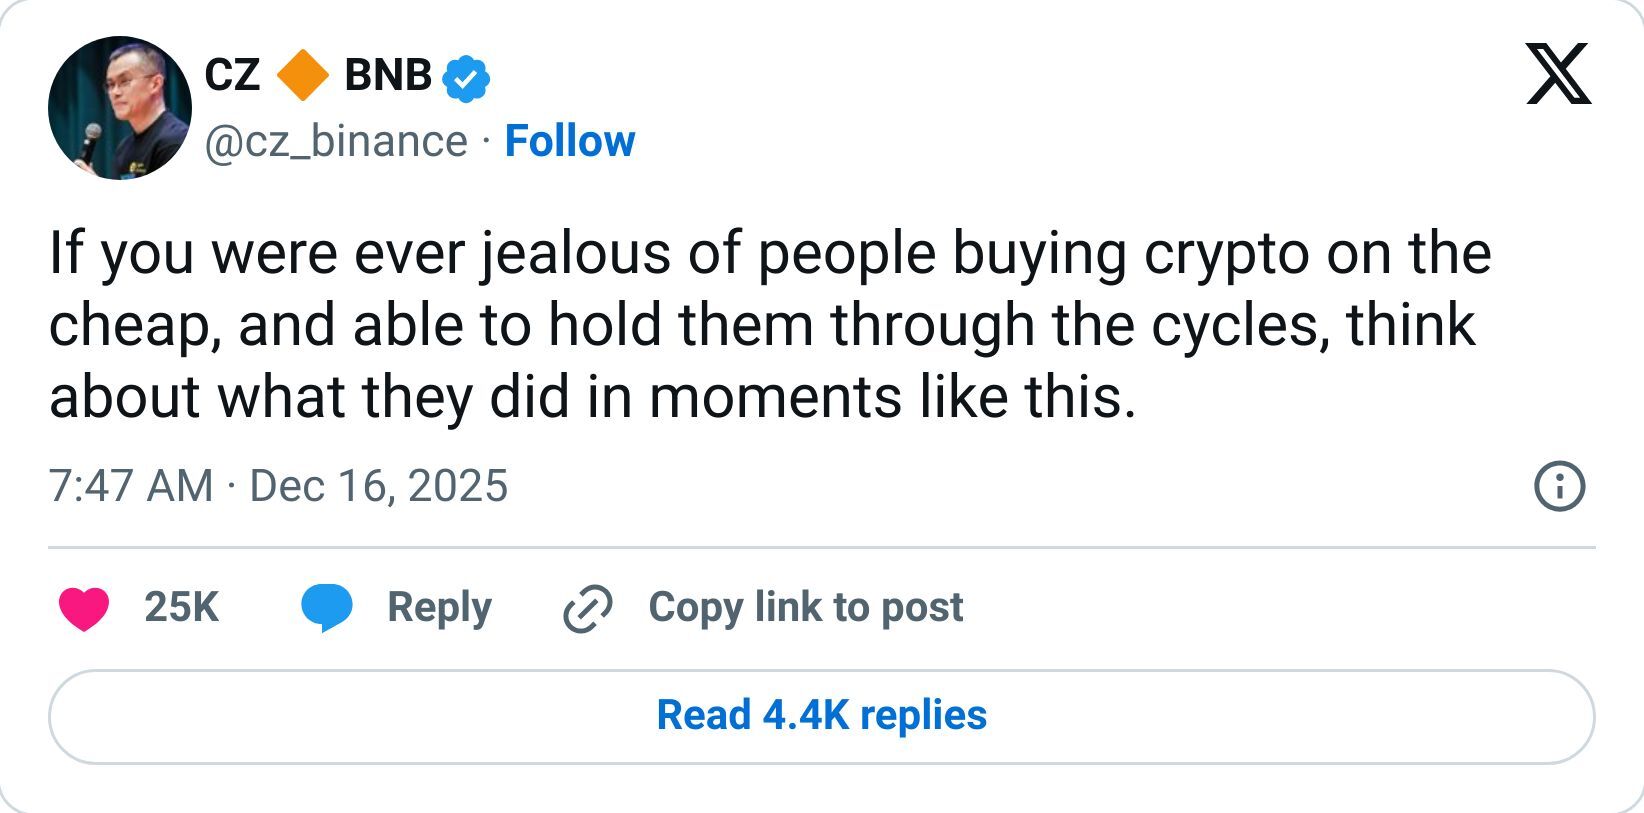The width and height of the screenshot is (1644, 813).
Task: Open Read 4.4K replies
Action: pos(820,716)
